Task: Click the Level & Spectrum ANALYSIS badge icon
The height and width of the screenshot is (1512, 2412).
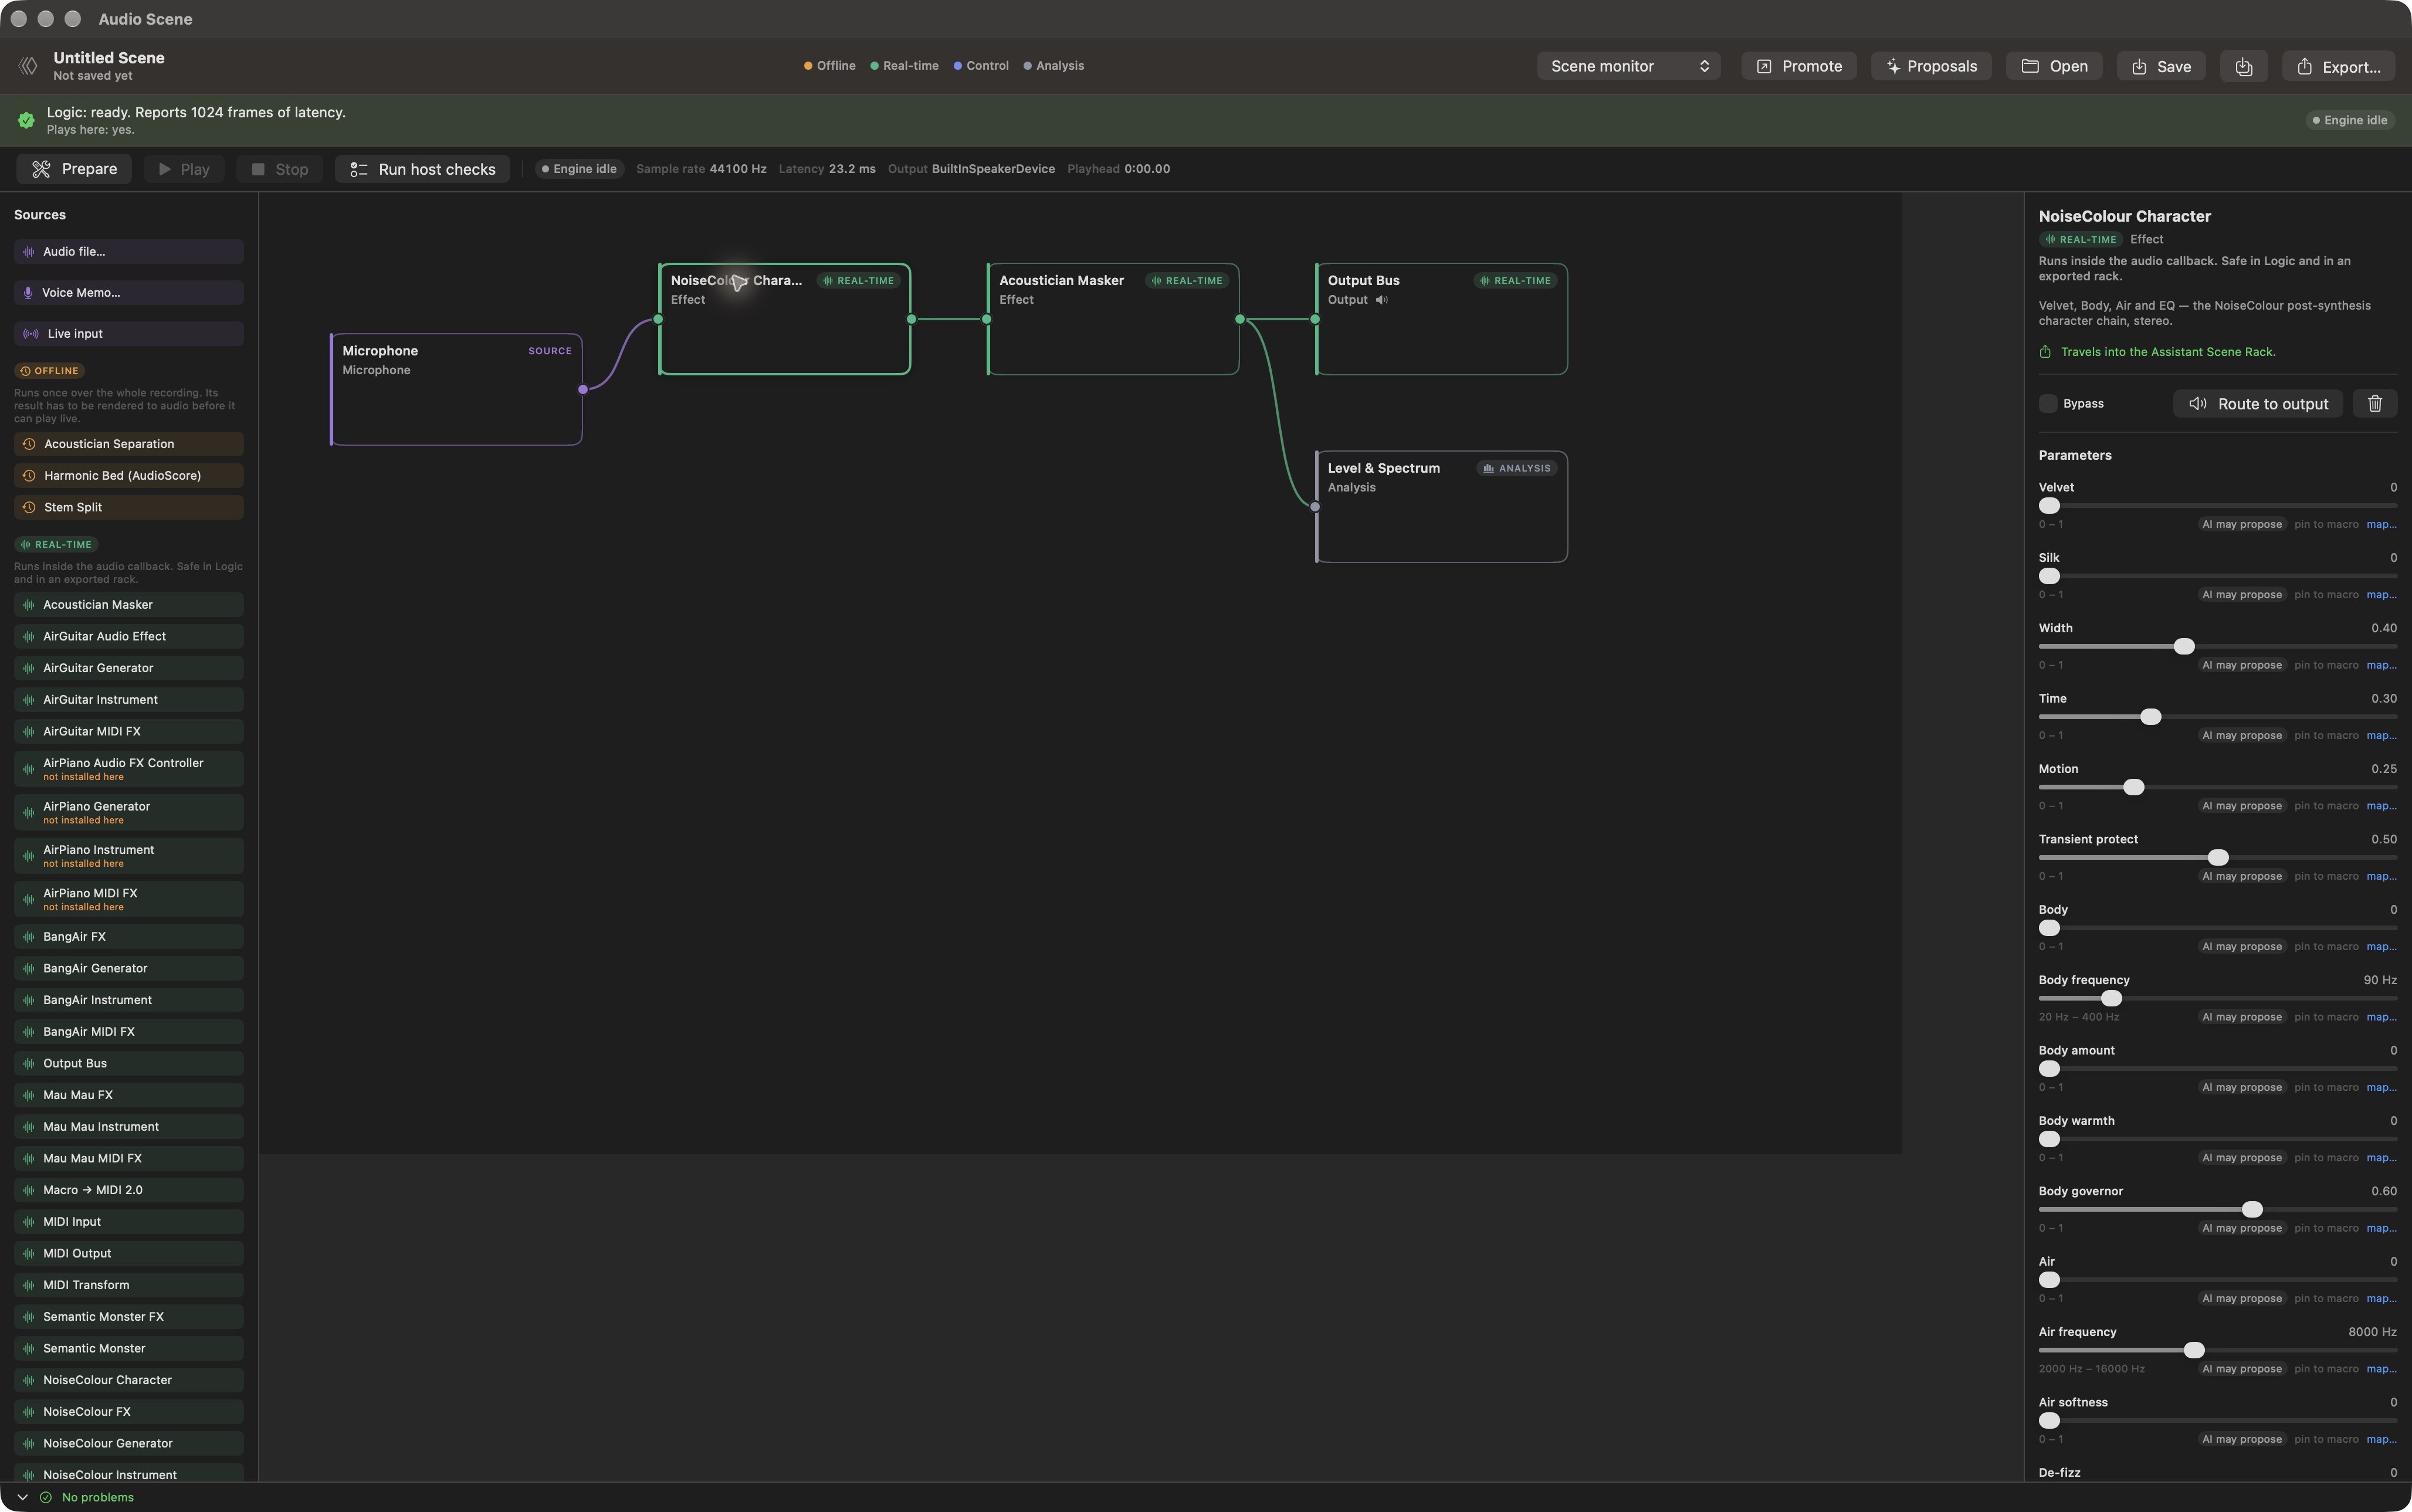Action: point(1488,468)
